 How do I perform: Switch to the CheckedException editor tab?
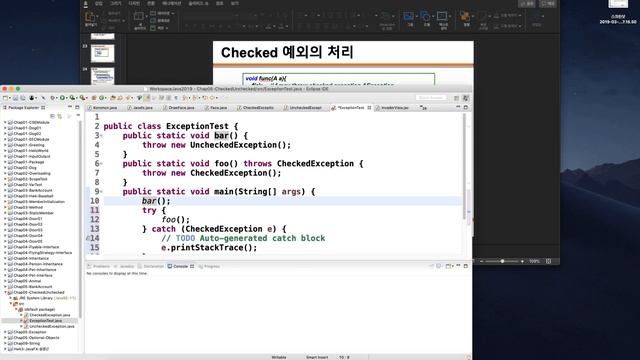point(256,108)
